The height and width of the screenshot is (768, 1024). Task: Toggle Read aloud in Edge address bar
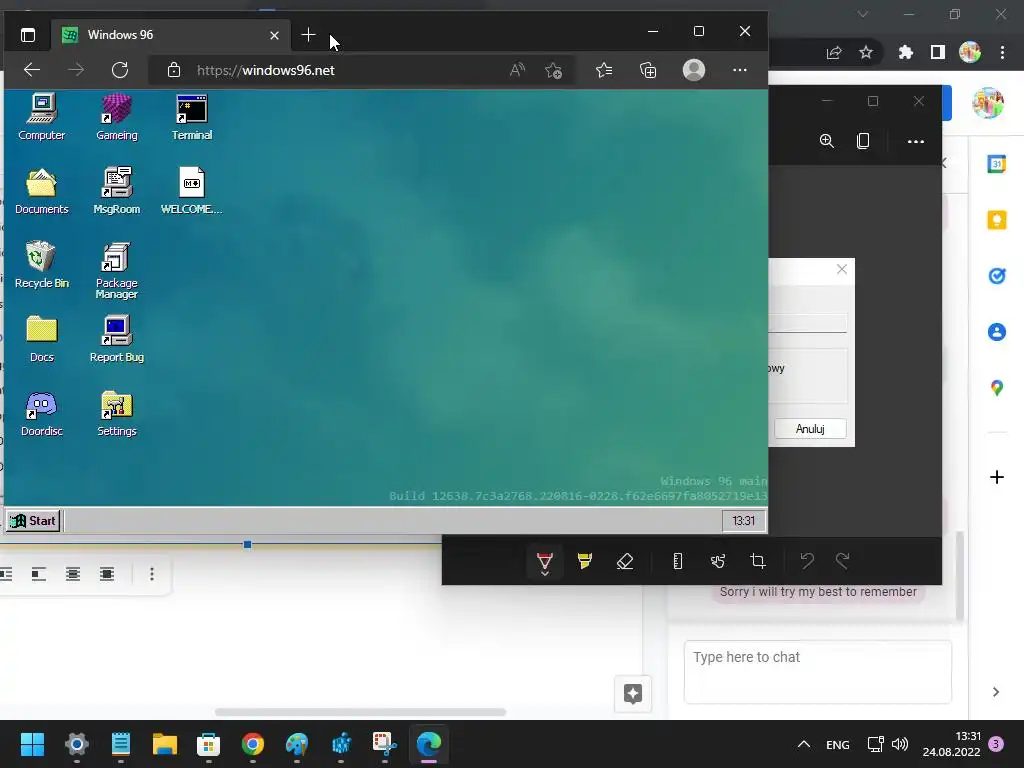coord(517,70)
